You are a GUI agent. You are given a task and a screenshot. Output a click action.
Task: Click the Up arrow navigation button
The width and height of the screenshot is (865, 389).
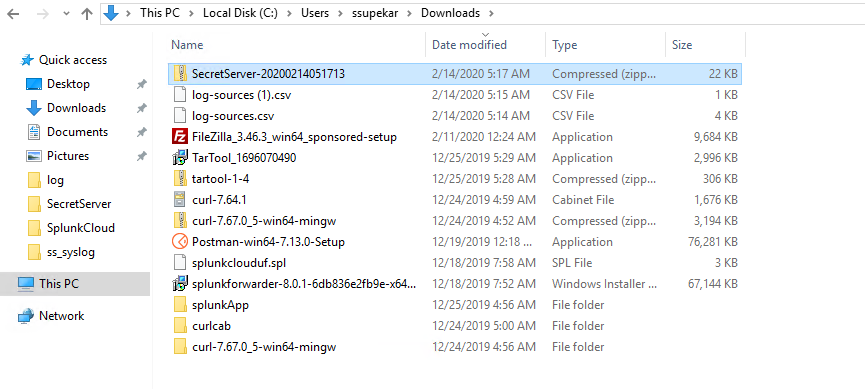pyautogui.click(x=87, y=14)
